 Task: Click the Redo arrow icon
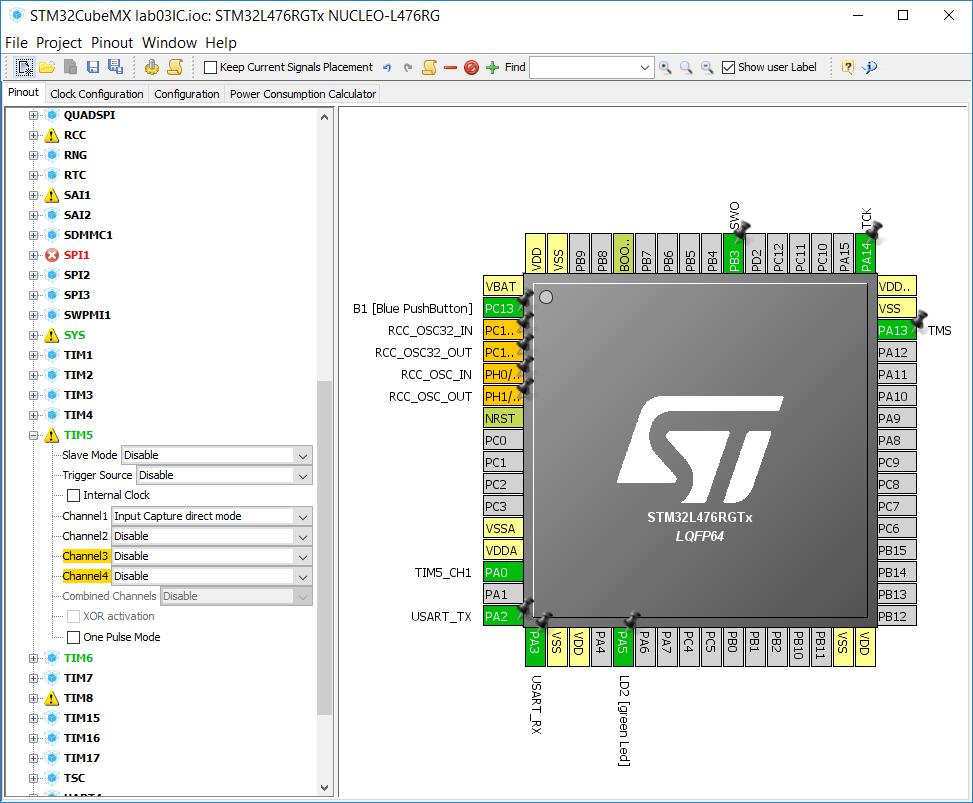[x=408, y=68]
